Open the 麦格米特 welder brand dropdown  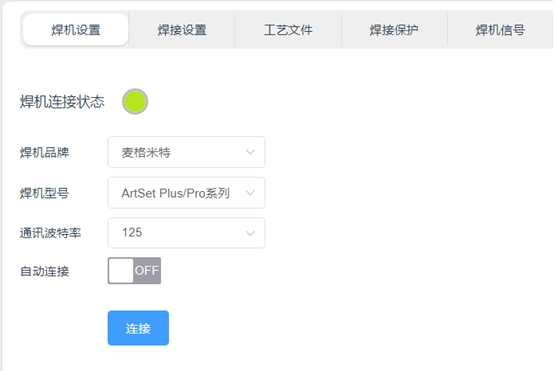pyautogui.click(x=187, y=152)
